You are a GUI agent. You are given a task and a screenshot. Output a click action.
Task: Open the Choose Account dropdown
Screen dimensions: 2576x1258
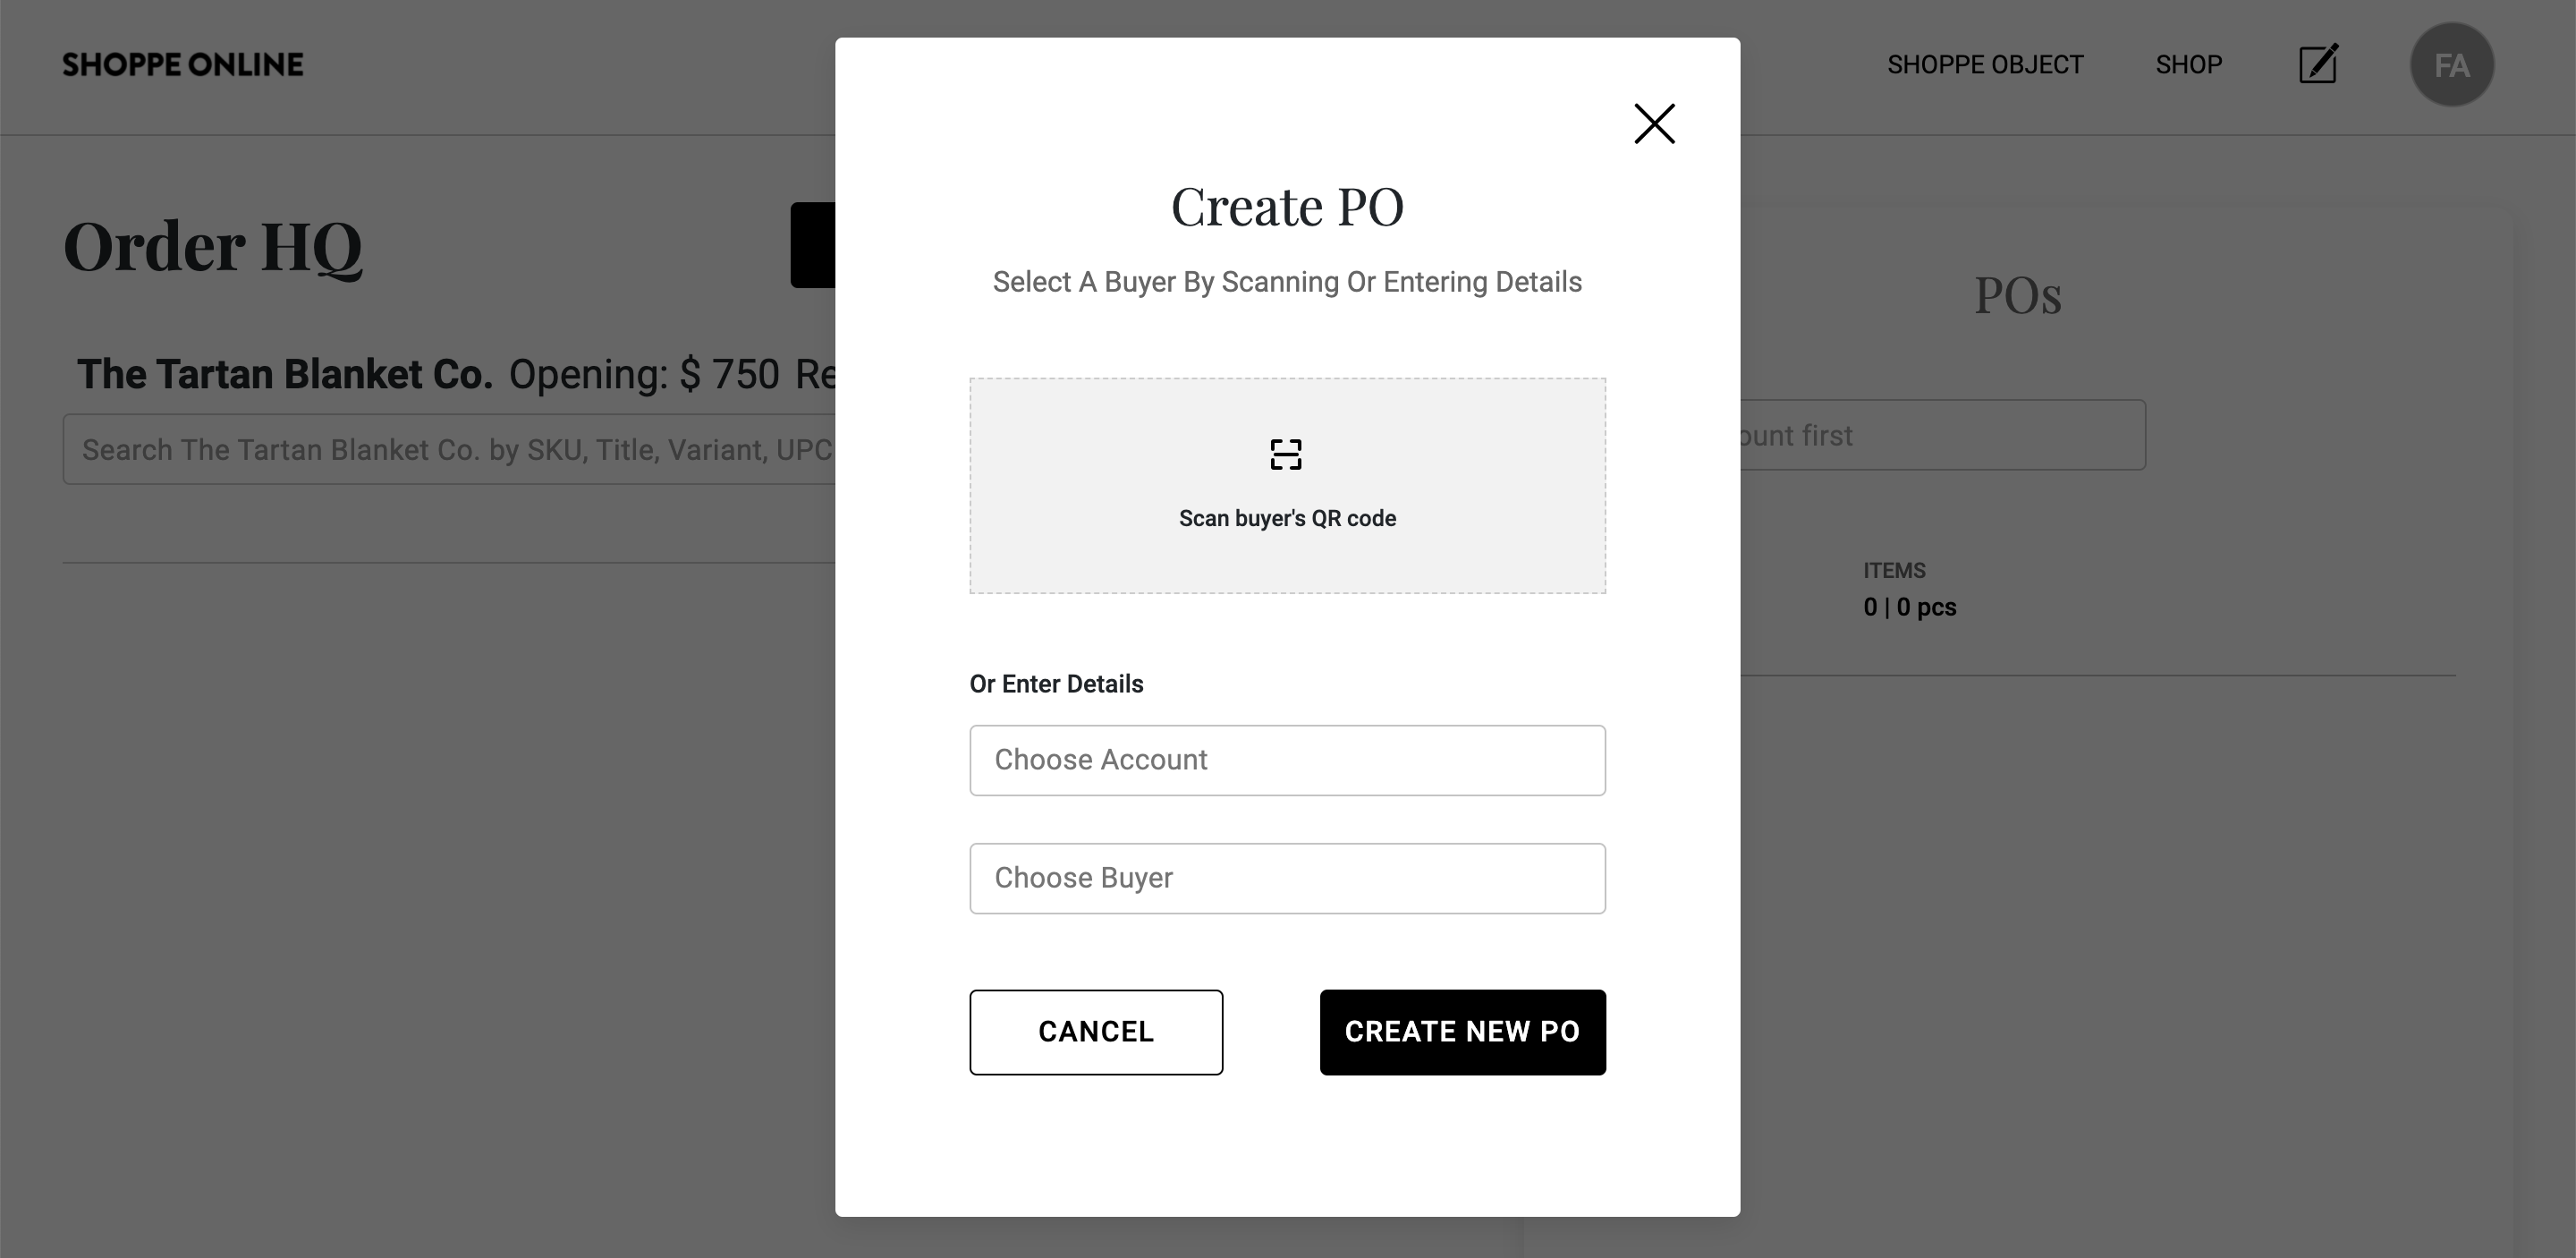[1287, 760]
